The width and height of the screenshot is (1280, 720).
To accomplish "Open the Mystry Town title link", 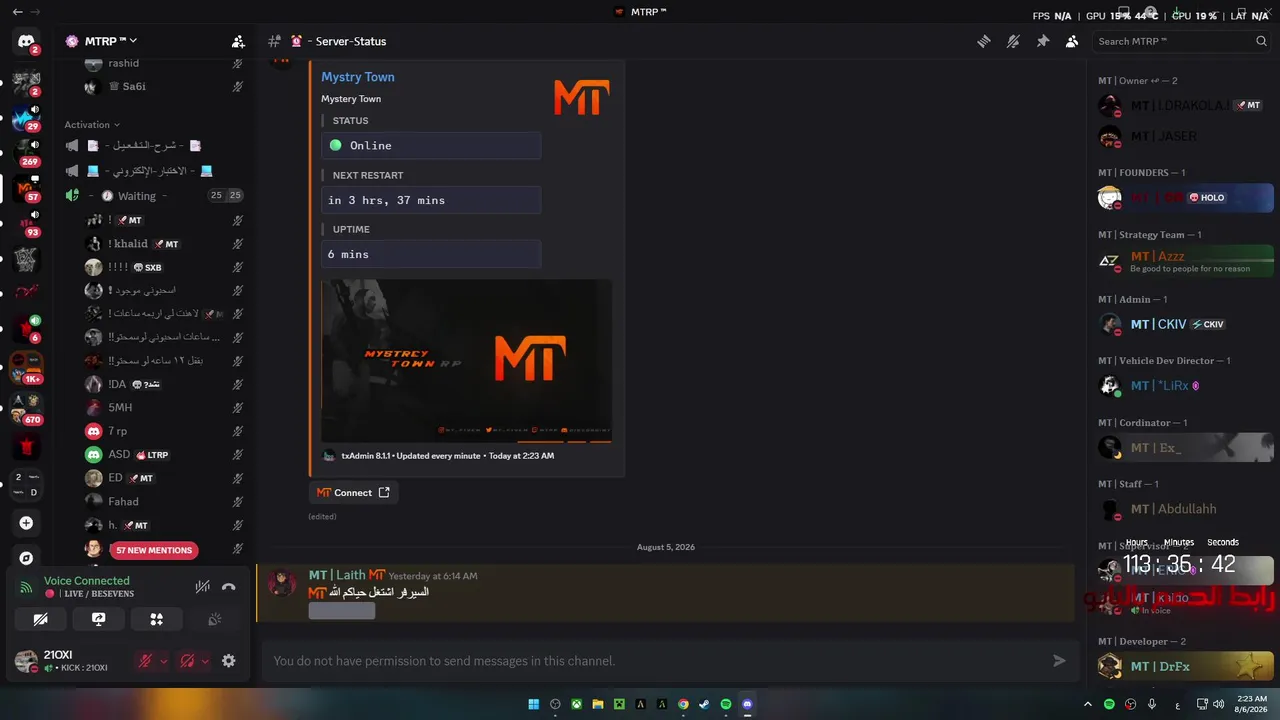I will click(x=358, y=77).
